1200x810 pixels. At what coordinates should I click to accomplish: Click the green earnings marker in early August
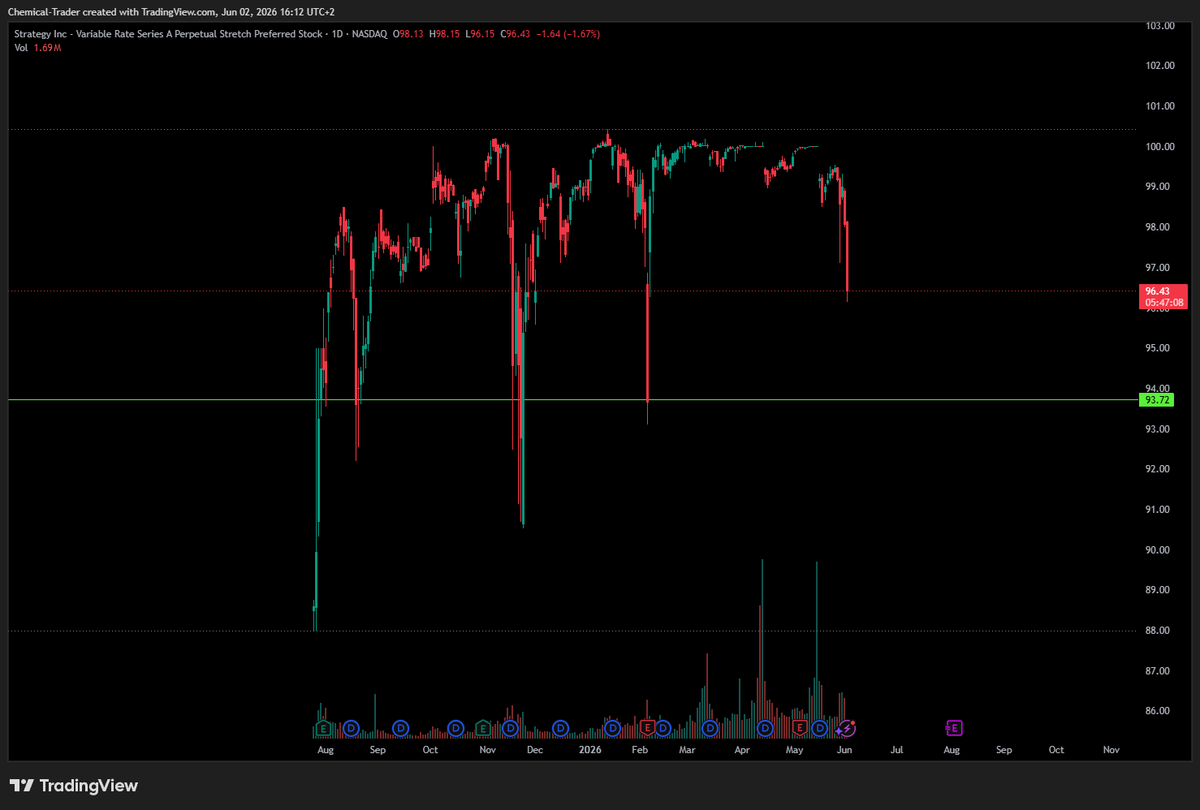click(323, 728)
